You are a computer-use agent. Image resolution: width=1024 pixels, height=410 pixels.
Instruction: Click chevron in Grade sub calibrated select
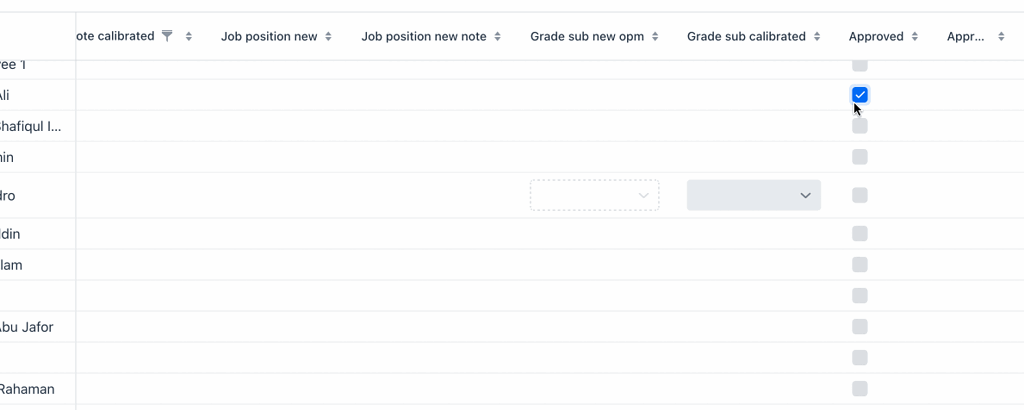(x=806, y=195)
